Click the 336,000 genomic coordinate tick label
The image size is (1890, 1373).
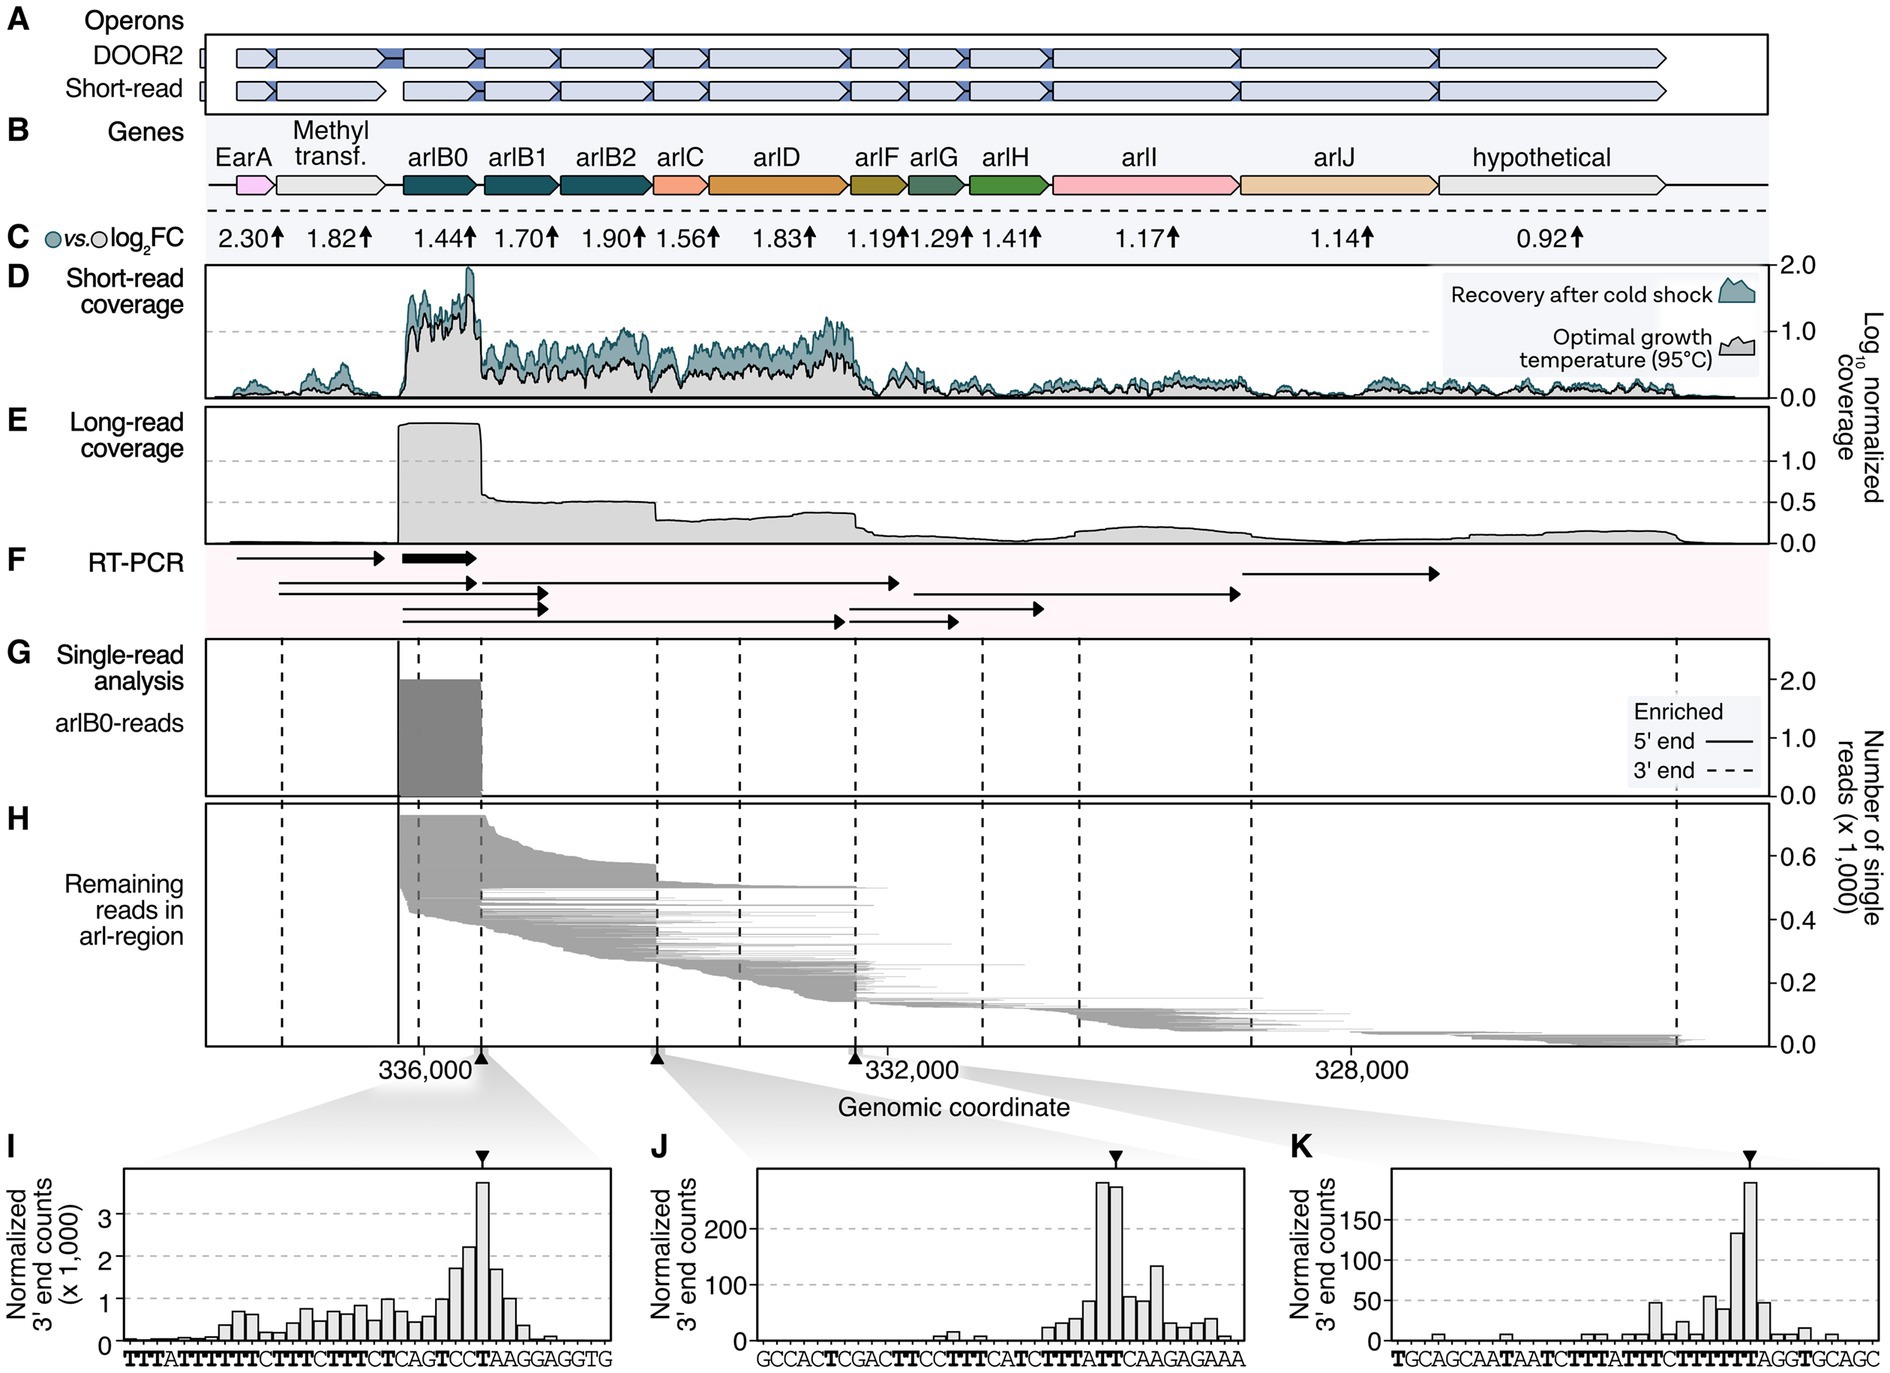425,1071
